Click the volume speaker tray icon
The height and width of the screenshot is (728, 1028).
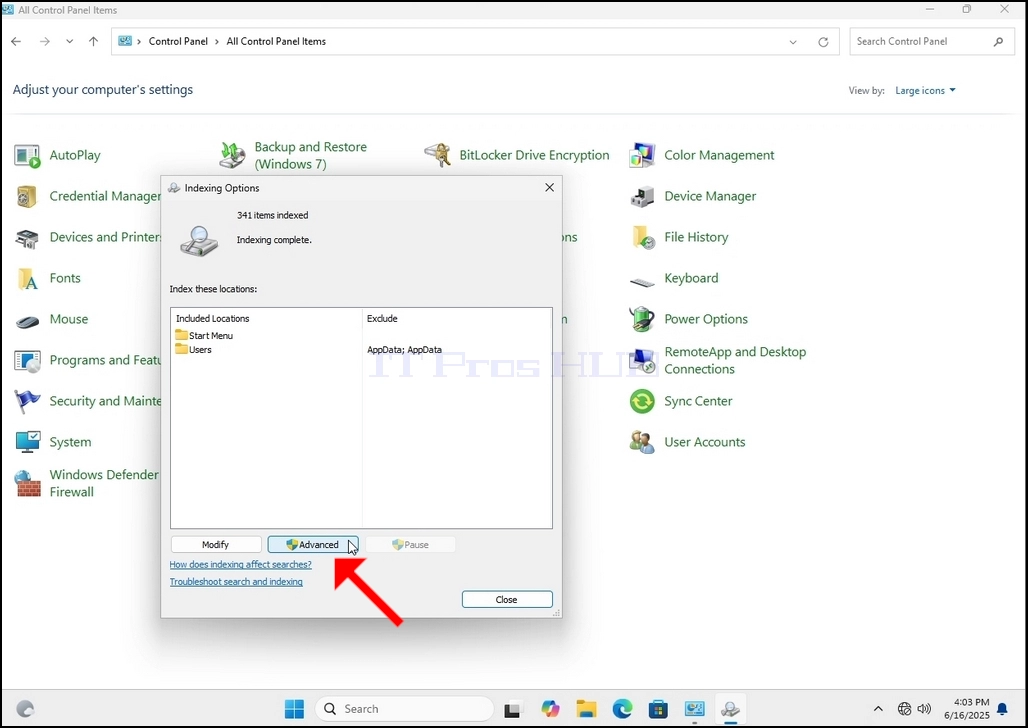pos(924,709)
